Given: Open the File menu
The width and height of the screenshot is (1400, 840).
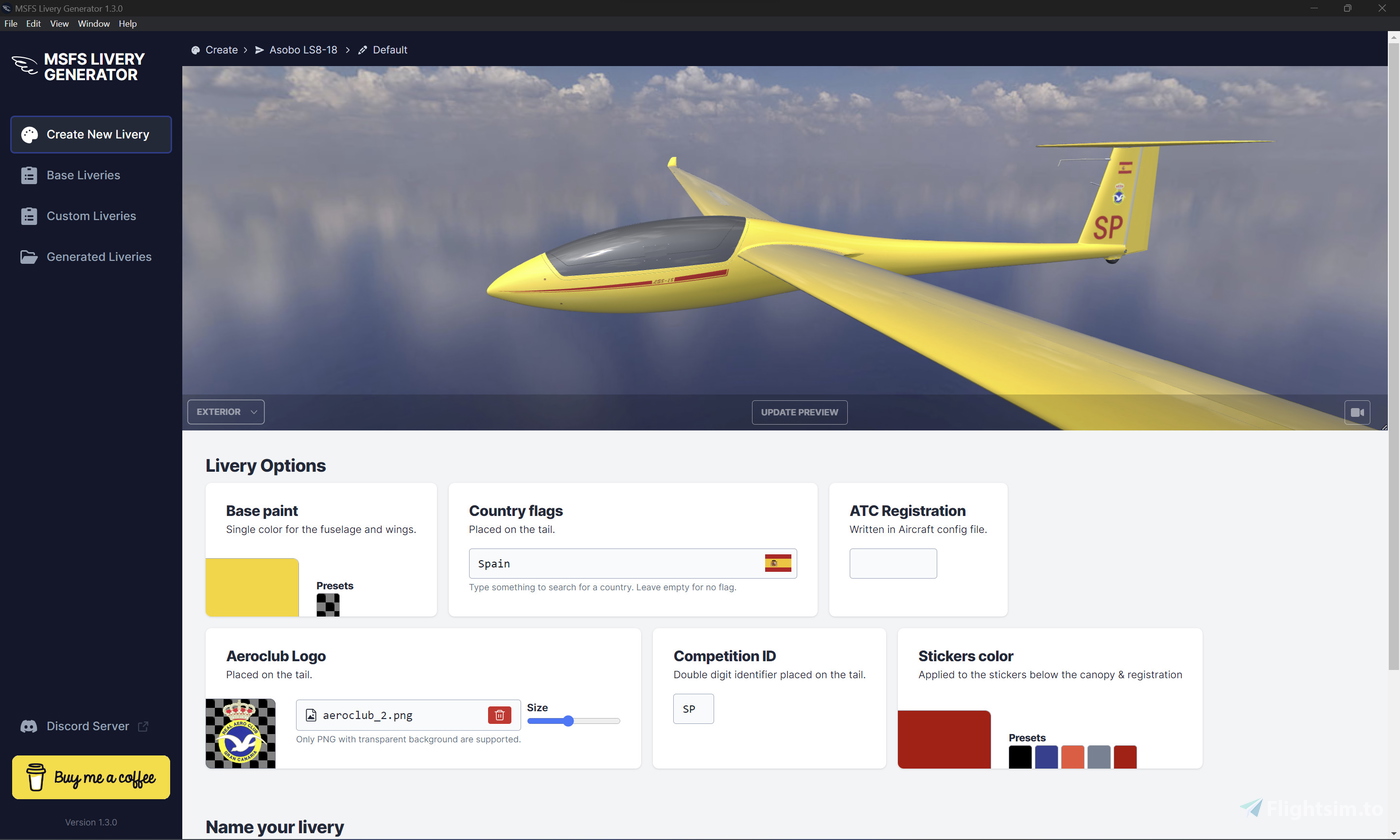Looking at the screenshot, I should 10,23.
